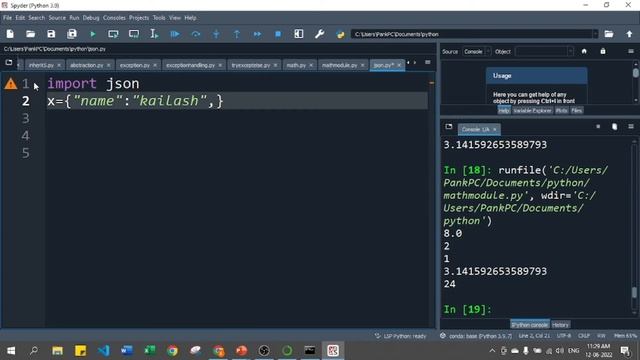The width and height of the screenshot is (640, 360).
Task: Close the math.py editor tab
Action: (x=311, y=65)
